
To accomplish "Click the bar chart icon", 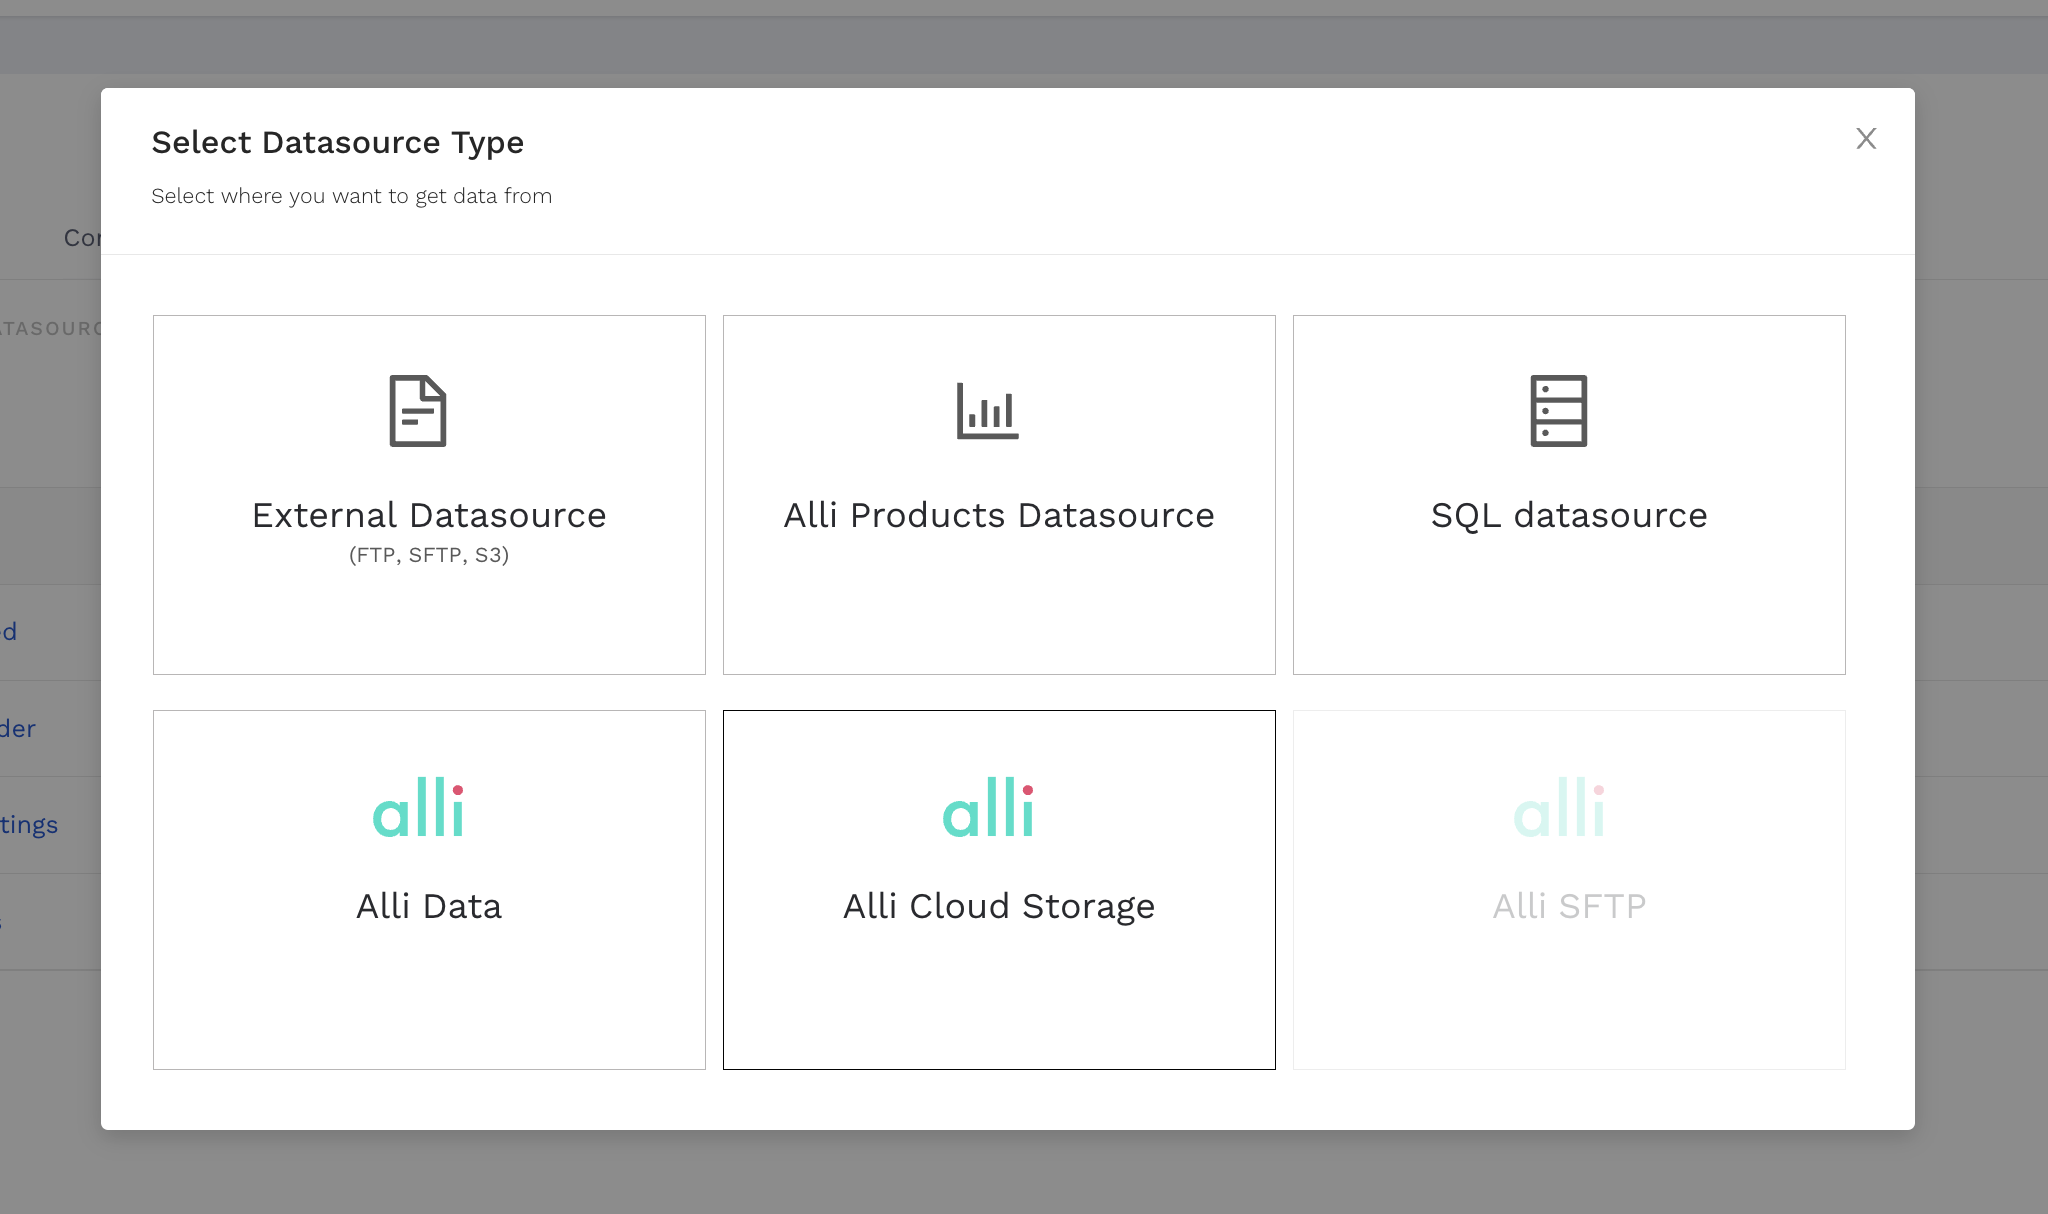I will [x=987, y=411].
